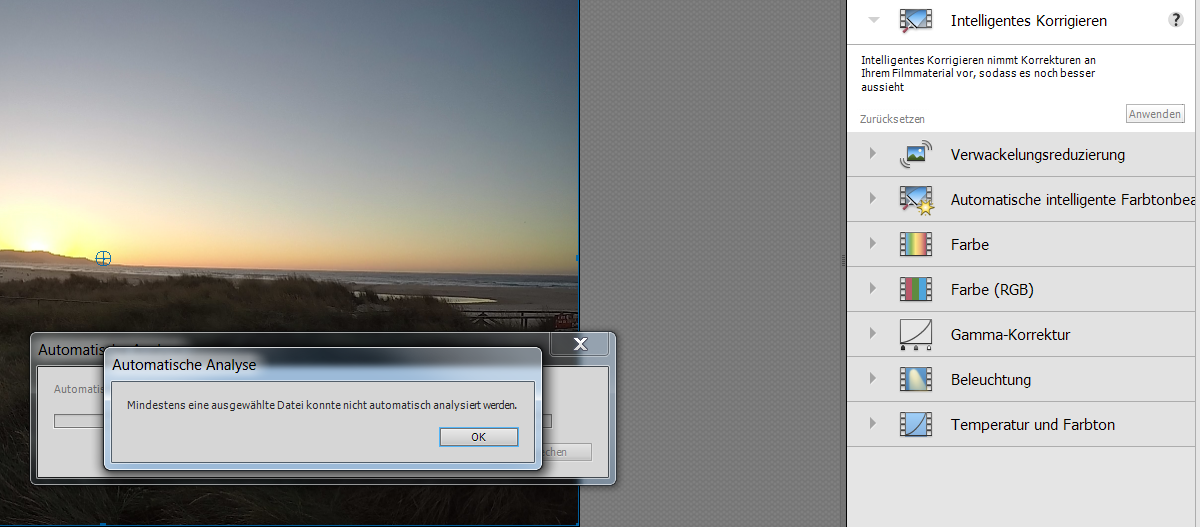
Task: Expand the Farbe section arrow
Action: point(873,244)
